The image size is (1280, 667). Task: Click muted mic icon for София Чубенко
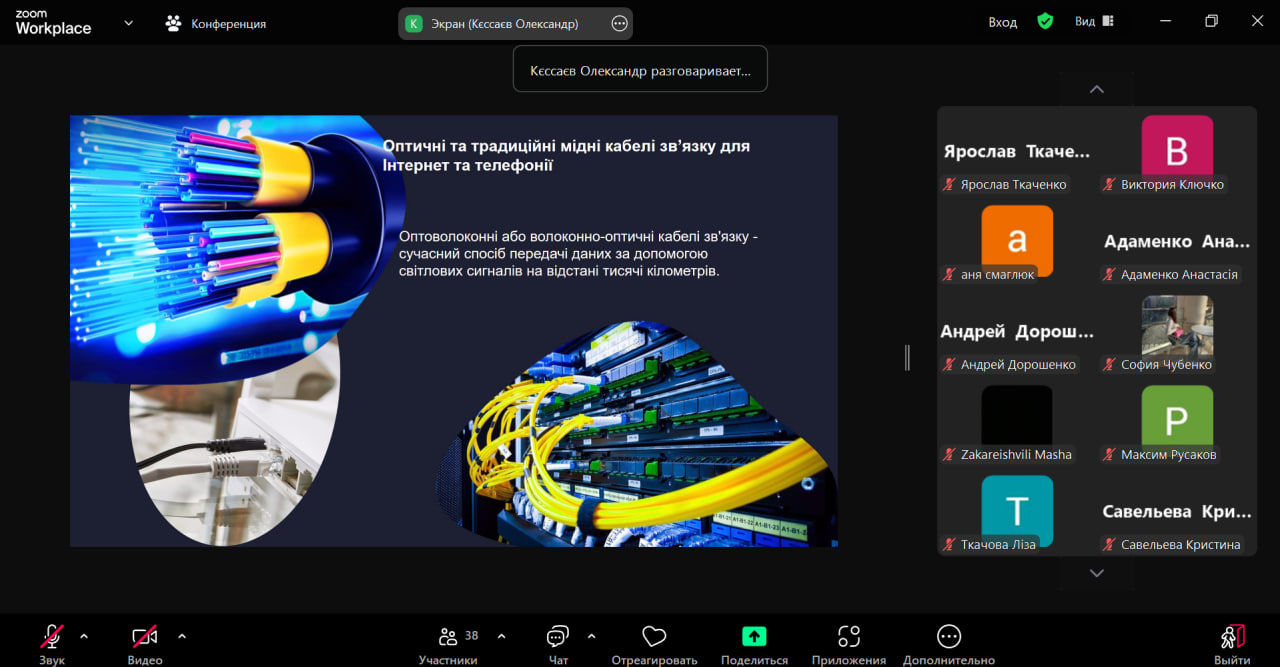pos(1109,364)
